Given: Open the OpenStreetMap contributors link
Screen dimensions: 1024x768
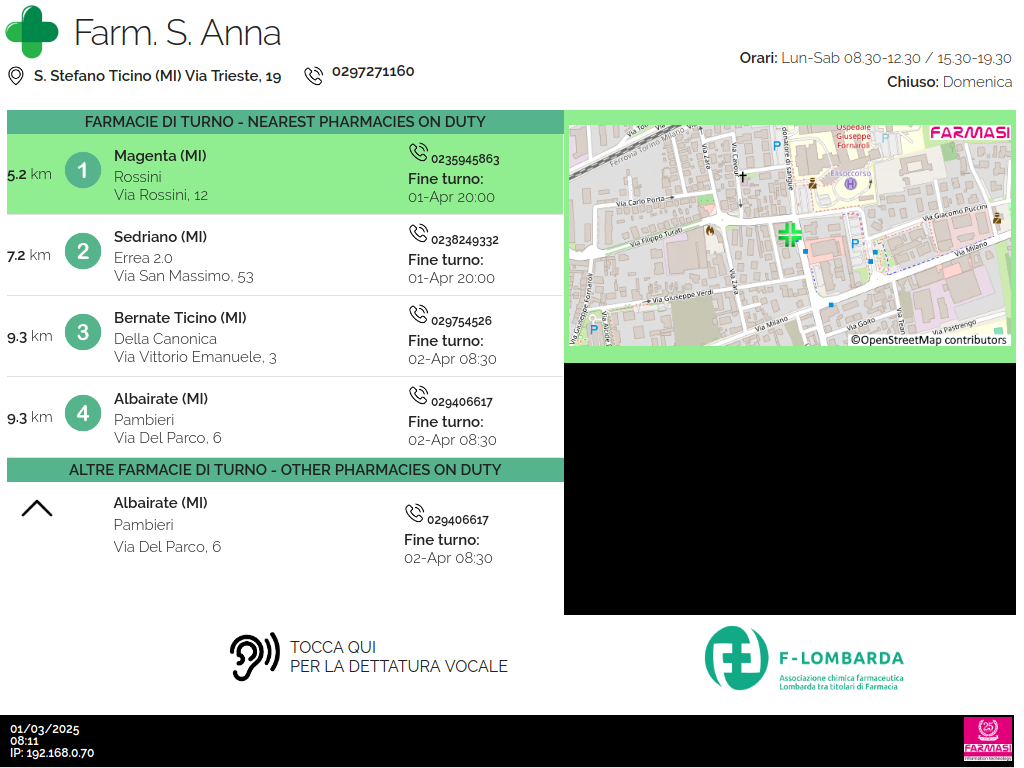Looking at the screenshot, I should pos(929,340).
